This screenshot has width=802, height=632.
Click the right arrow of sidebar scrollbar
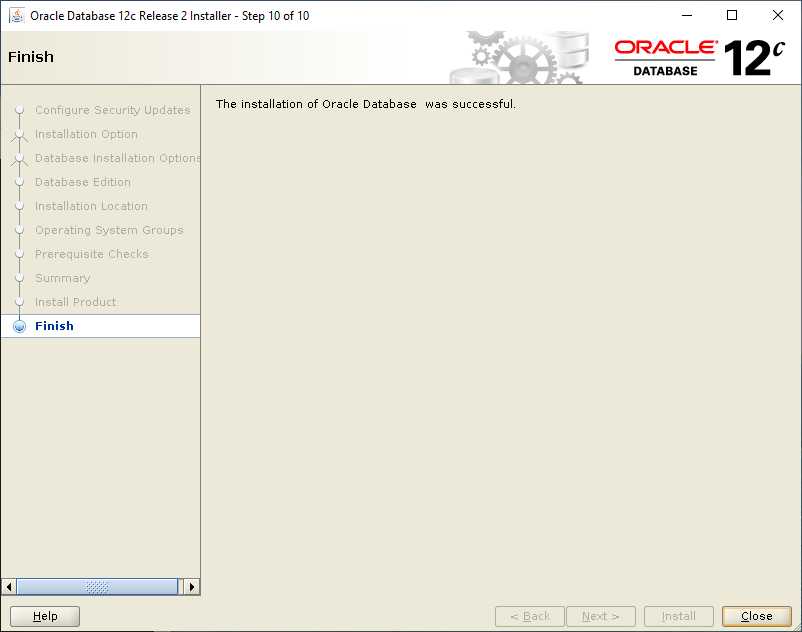(x=192, y=586)
